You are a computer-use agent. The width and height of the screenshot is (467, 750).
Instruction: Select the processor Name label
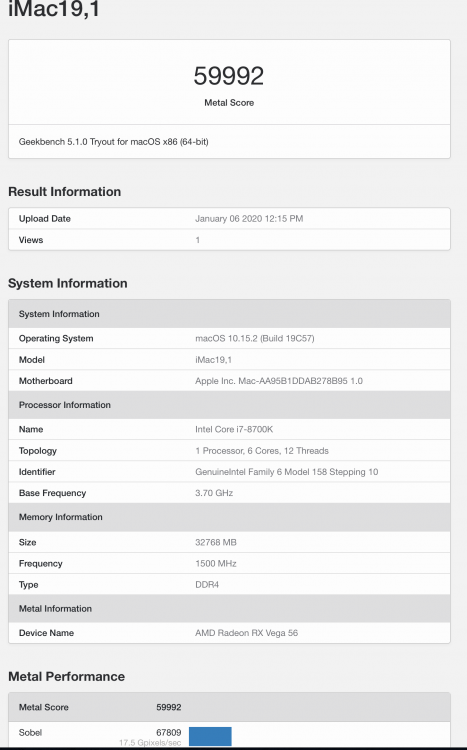point(31,429)
